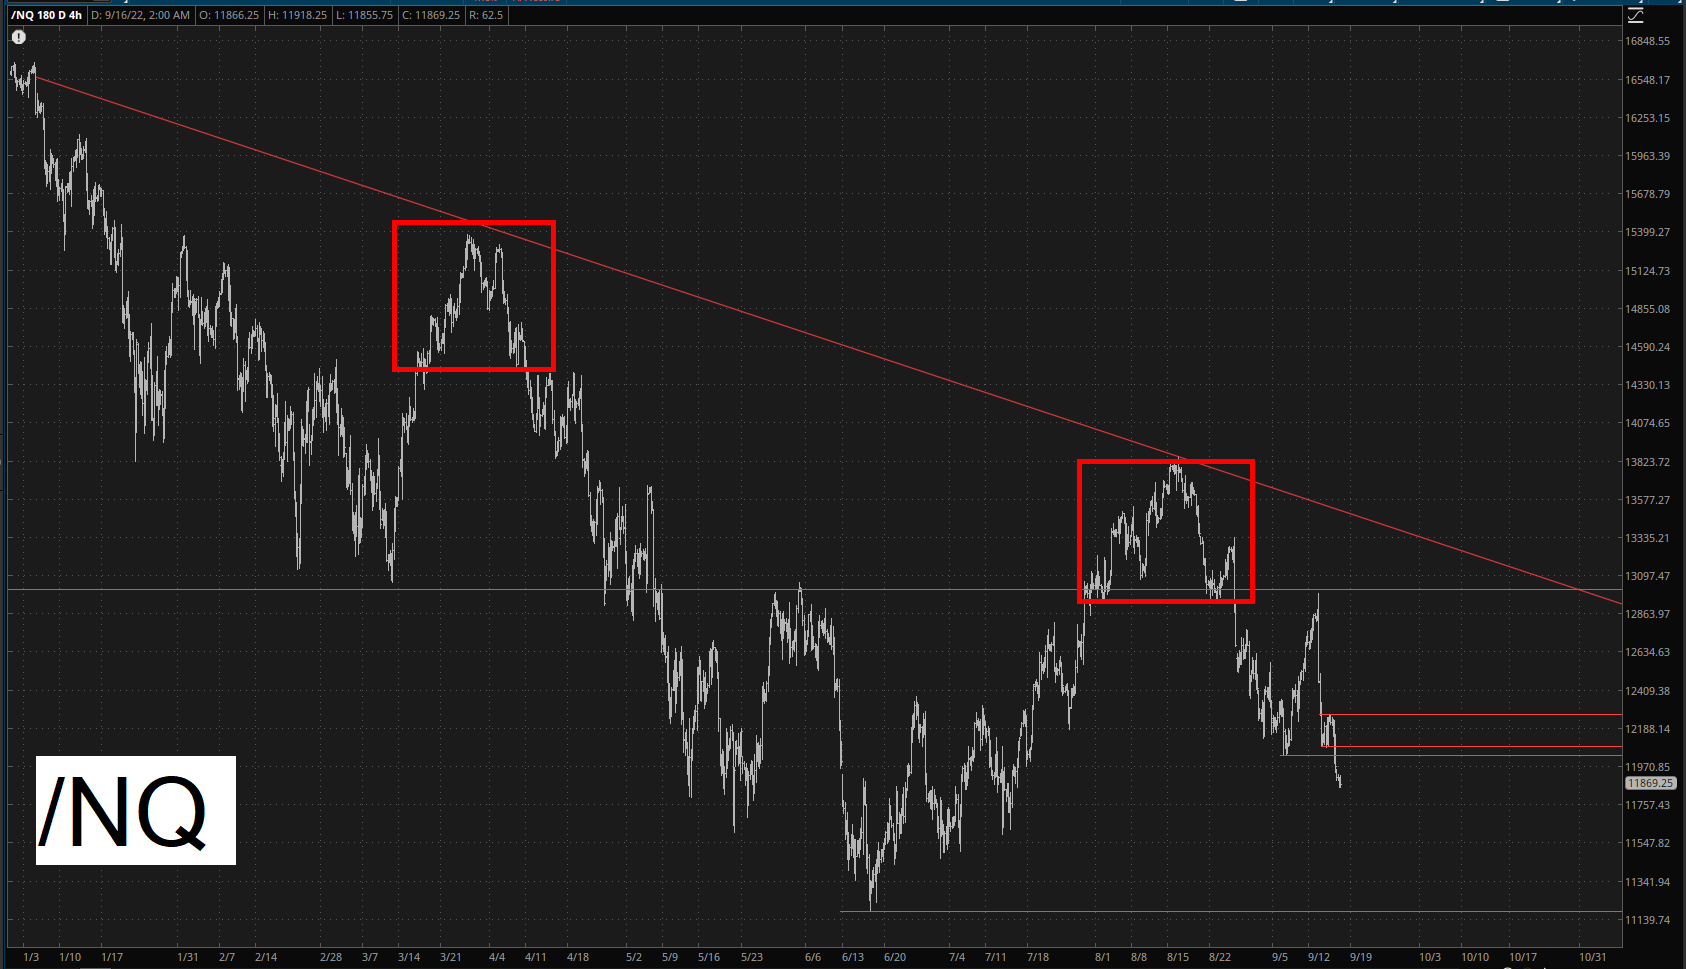Click the 11139.74 label on price axis
Image resolution: width=1686 pixels, height=969 pixels.
tap(1647, 920)
